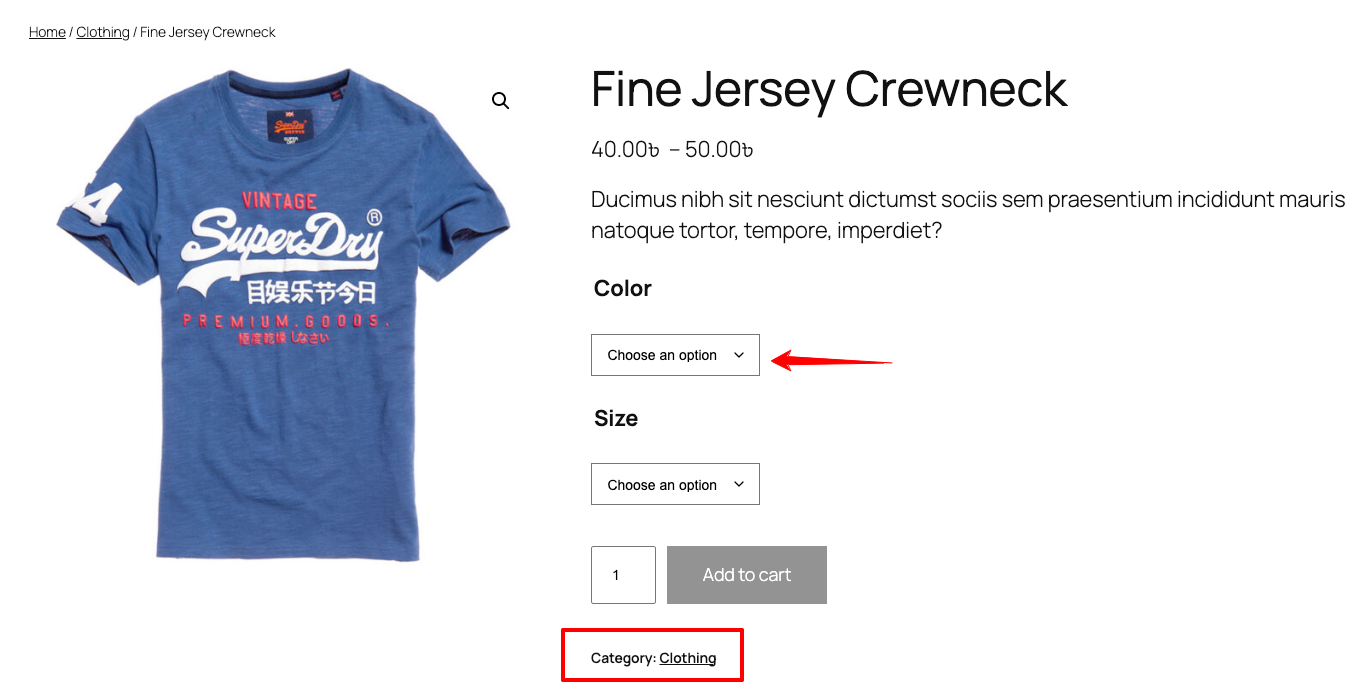
Task: Open the Clothing category link near bottom
Action: pos(688,657)
